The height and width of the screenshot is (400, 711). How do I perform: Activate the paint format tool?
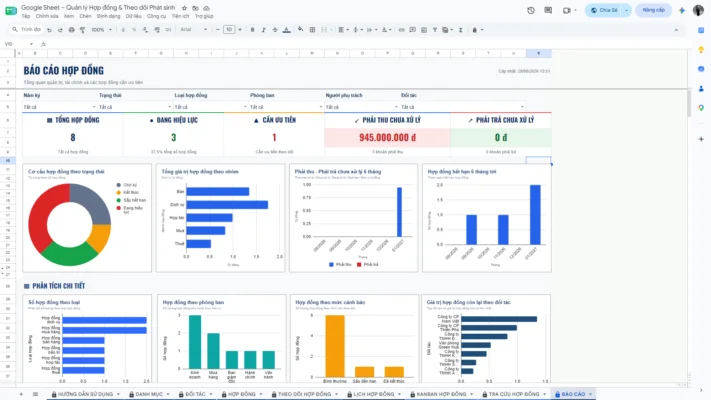click(x=82, y=30)
